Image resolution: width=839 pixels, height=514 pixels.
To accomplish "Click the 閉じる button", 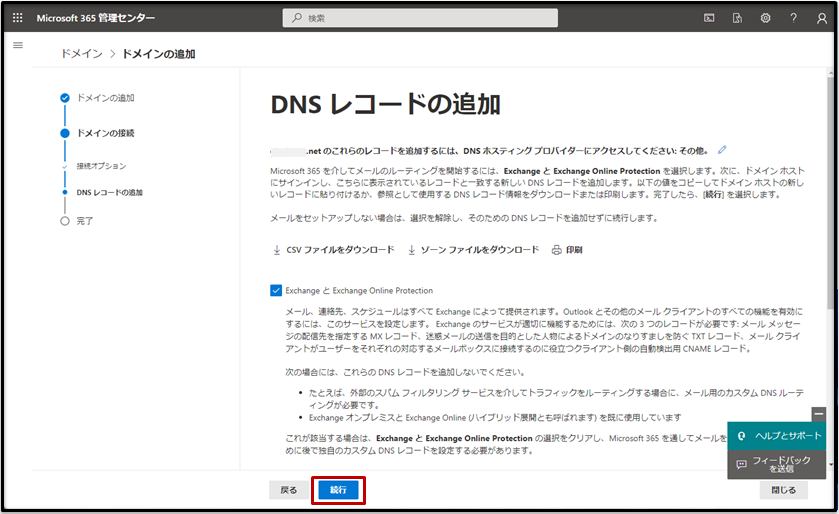I will (x=783, y=490).
